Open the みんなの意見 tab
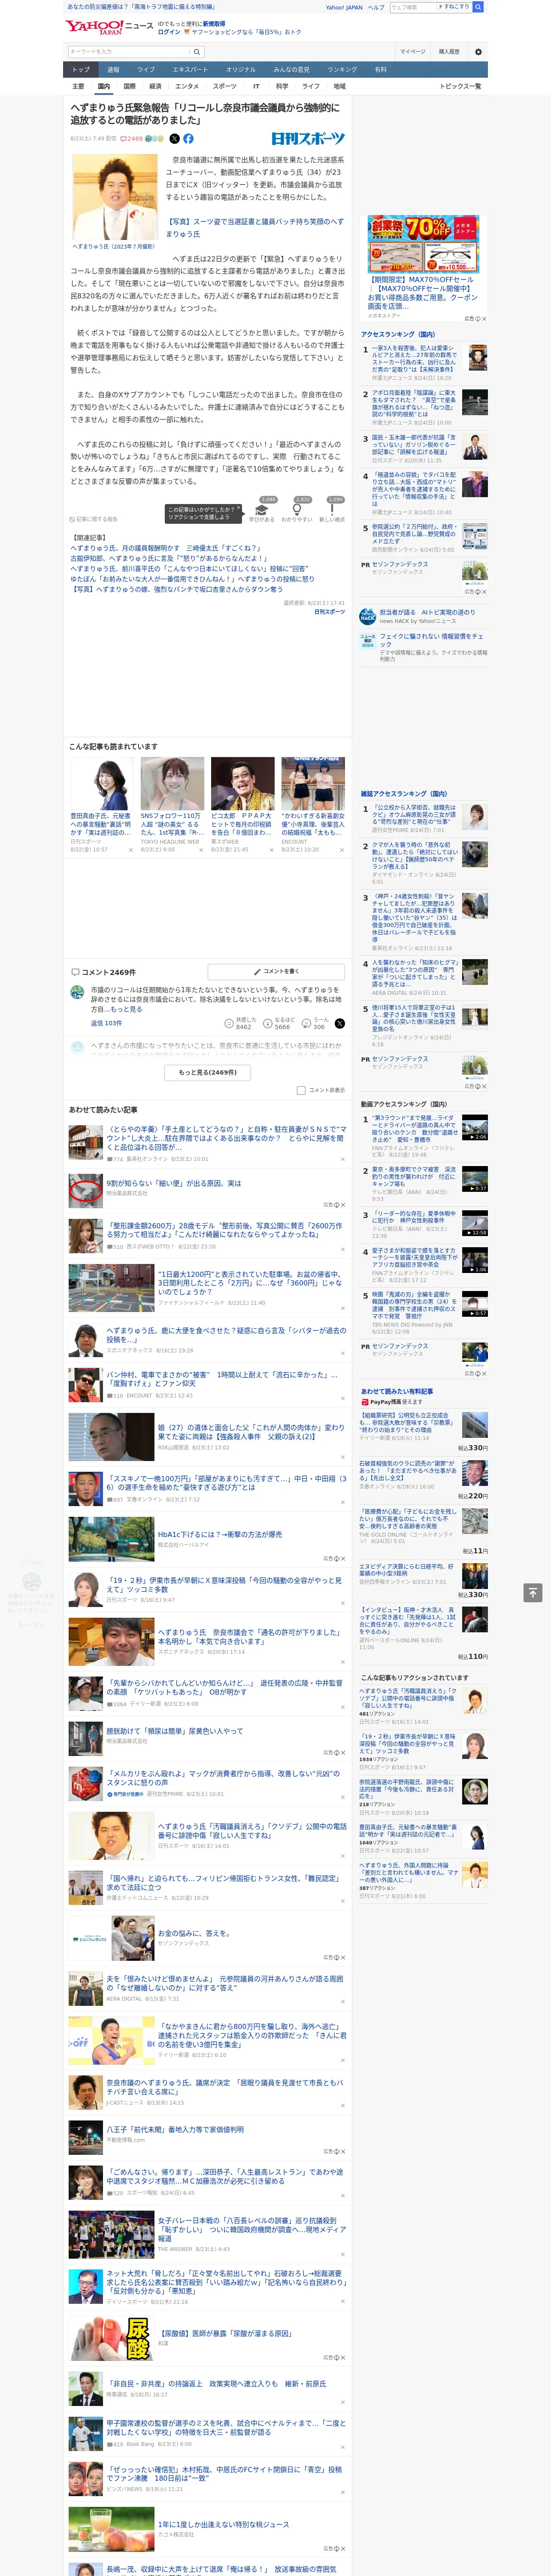Image resolution: width=551 pixels, height=2576 pixels. pyautogui.click(x=292, y=70)
